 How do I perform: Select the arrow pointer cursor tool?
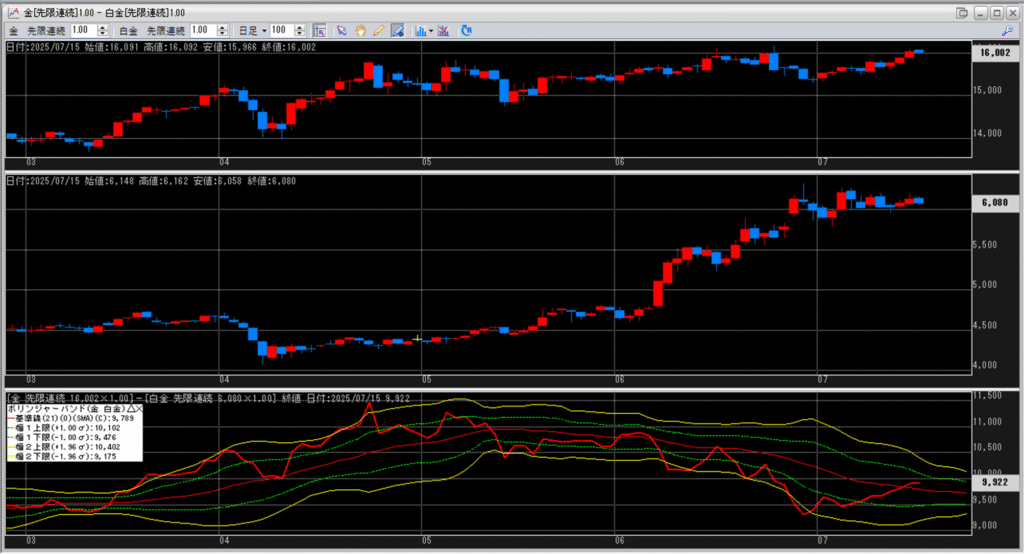tap(341, 30)
